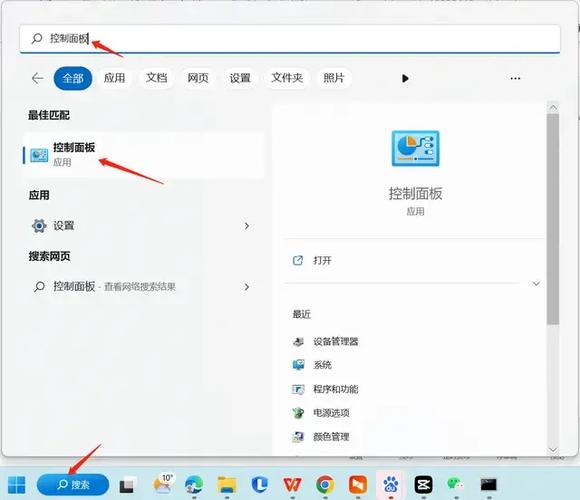Click the preview pane scroll down arrow
The image size is (580, 500).
(x=553, y=450)
